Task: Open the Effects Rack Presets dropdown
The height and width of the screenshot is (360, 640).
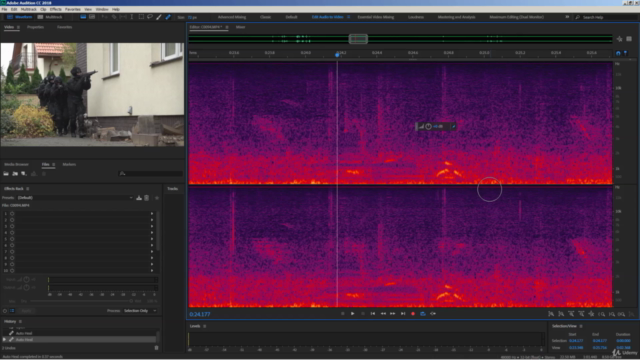Action: click(x=75, y=198)
